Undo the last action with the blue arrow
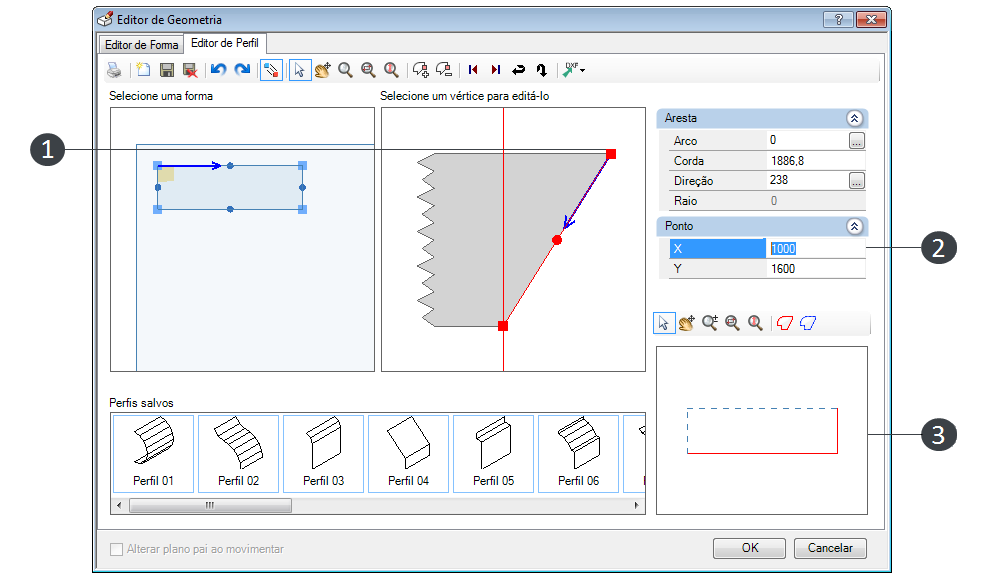The height and width of the screenshot is (579, 990). [218, 69]
